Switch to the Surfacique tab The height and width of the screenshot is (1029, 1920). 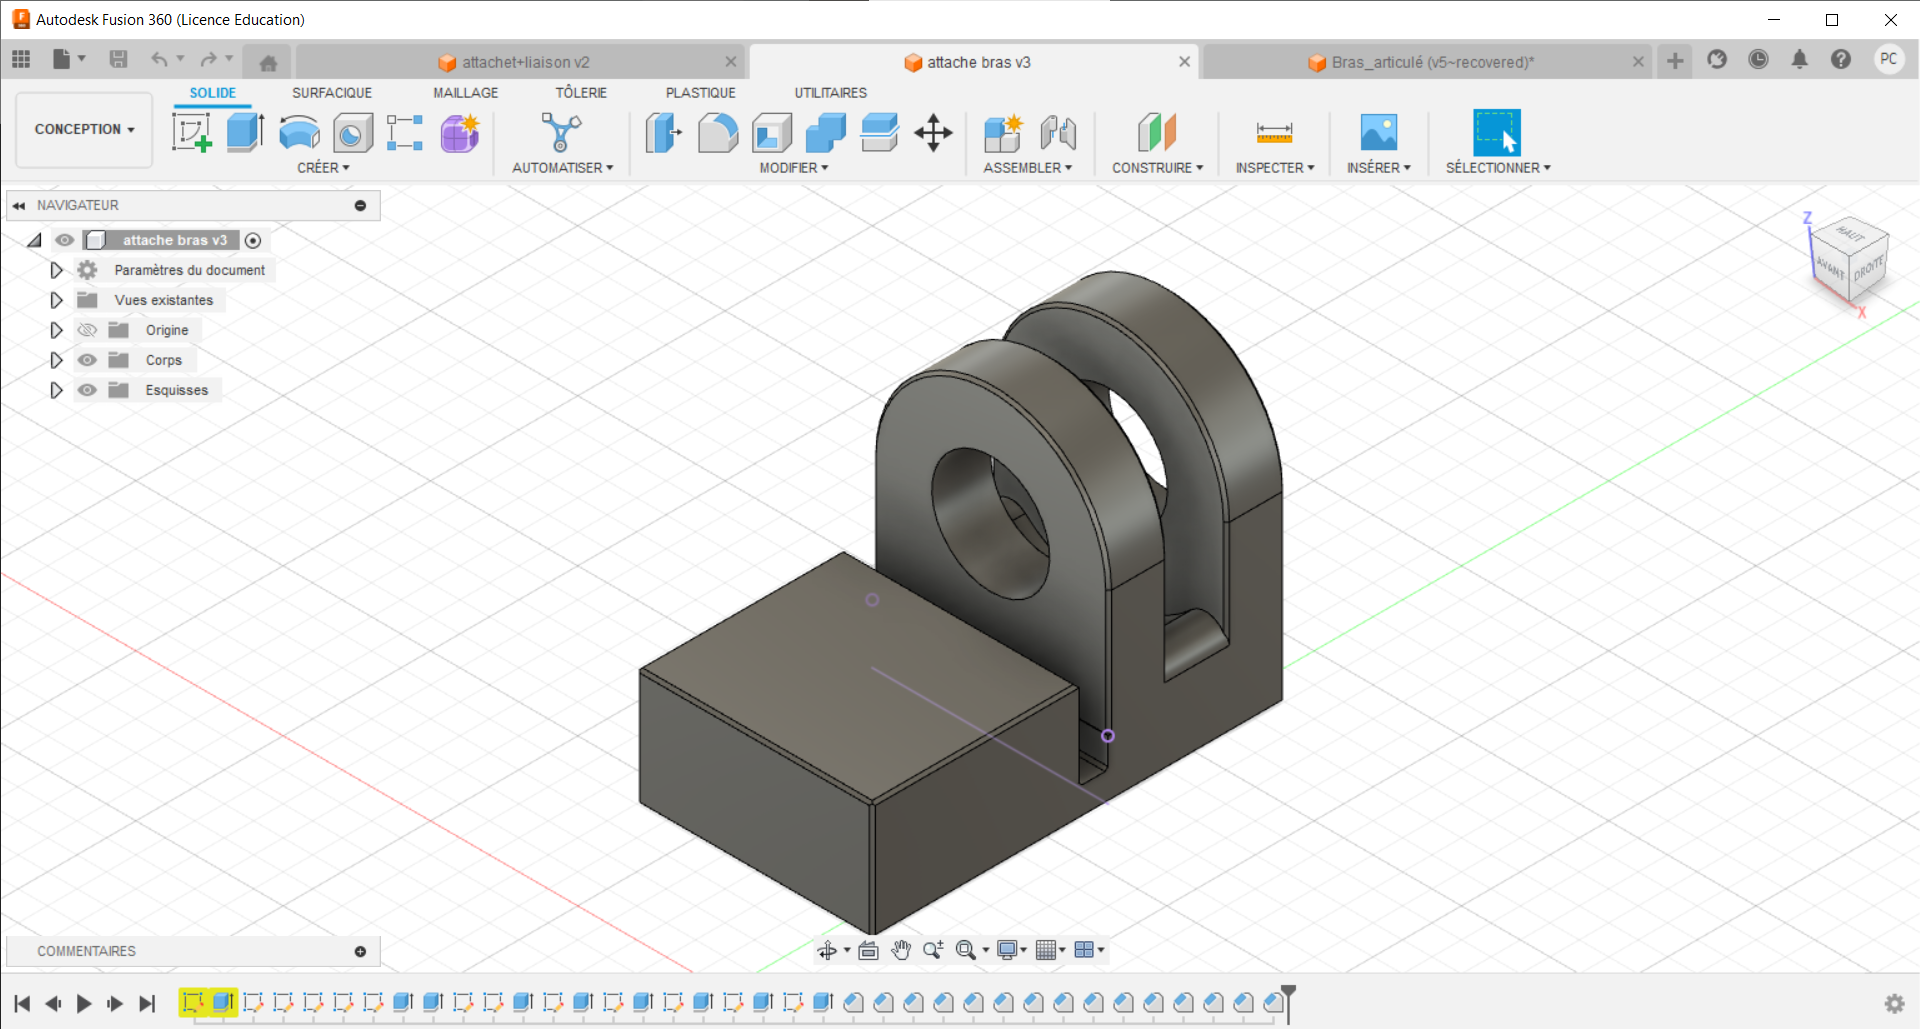pyautogui.click(x=332, y=93)
